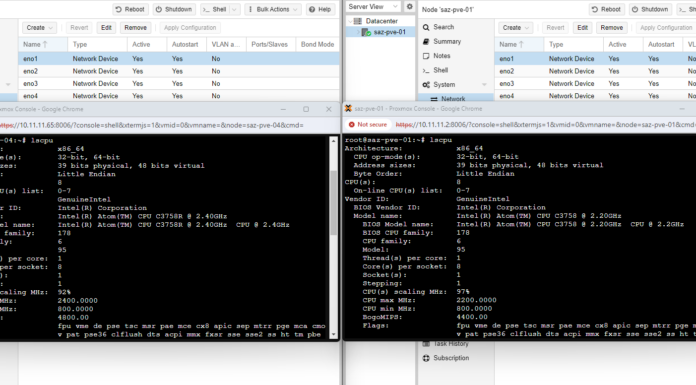Viewport: 696px width, 385px height.
Task: Click Reboot button in left Proxmox window
Action: tap(130, 9)
